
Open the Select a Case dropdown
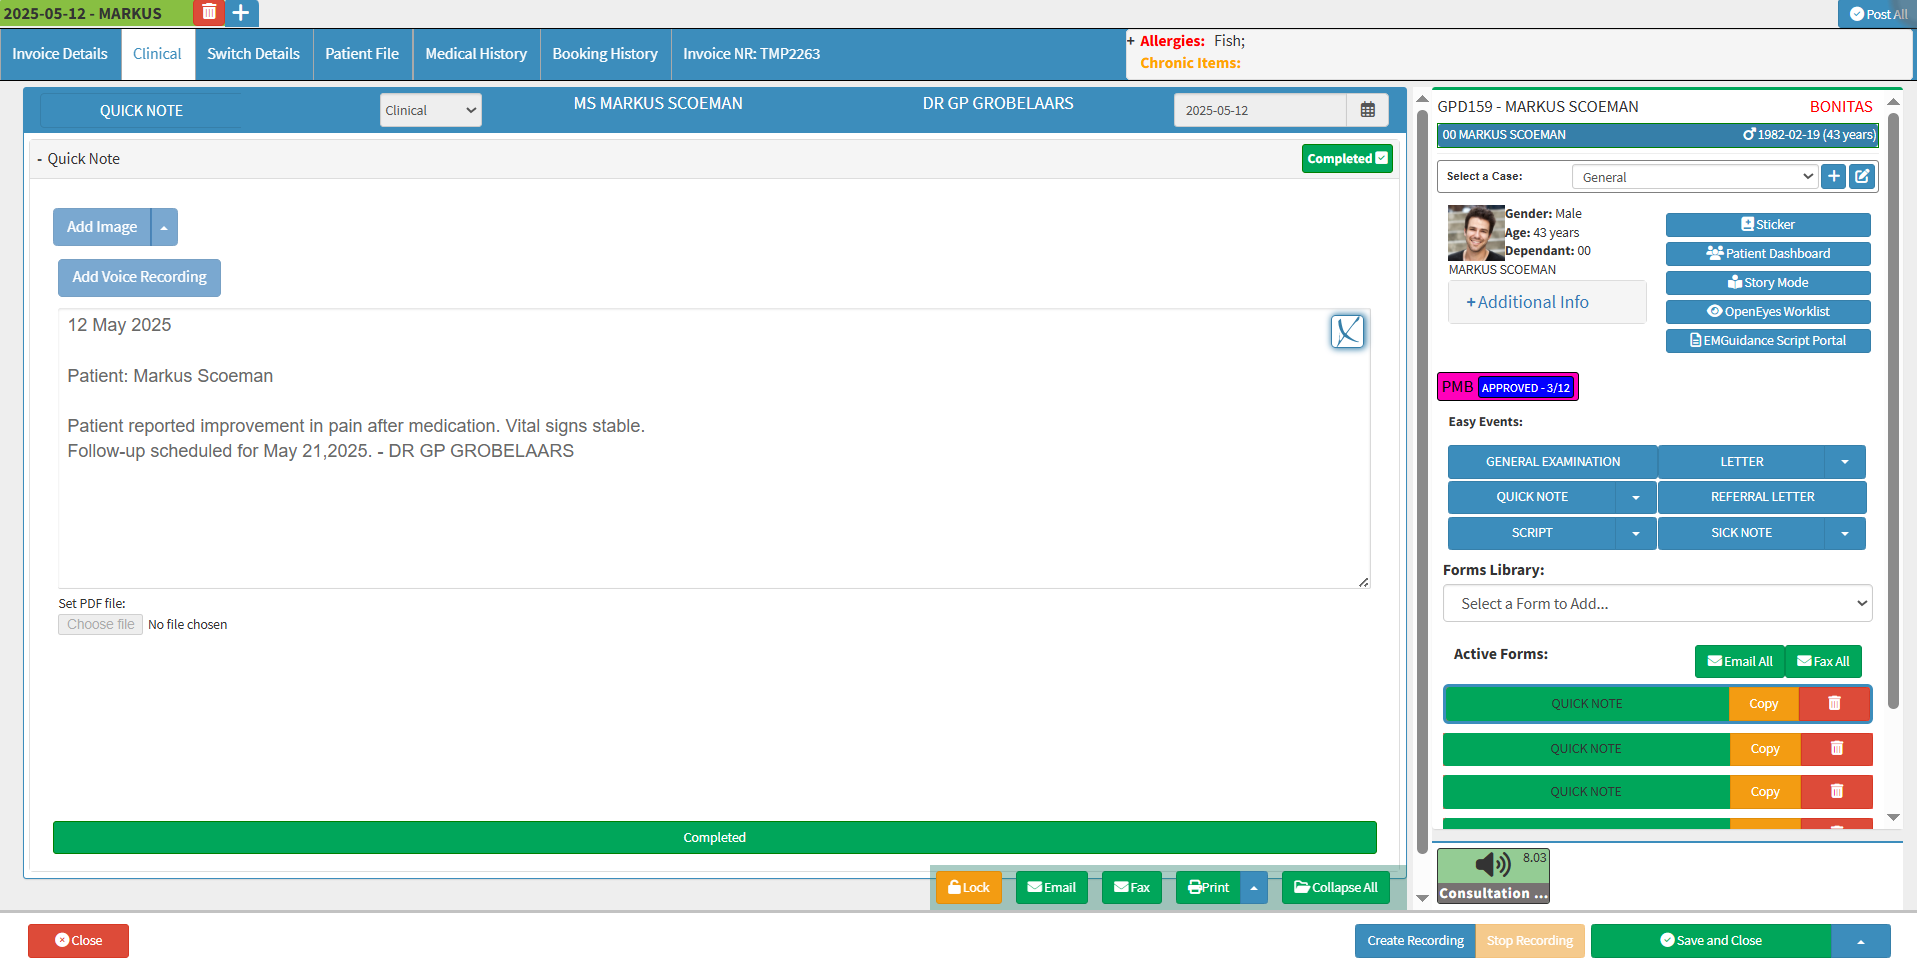click(x=1696, y=177)
